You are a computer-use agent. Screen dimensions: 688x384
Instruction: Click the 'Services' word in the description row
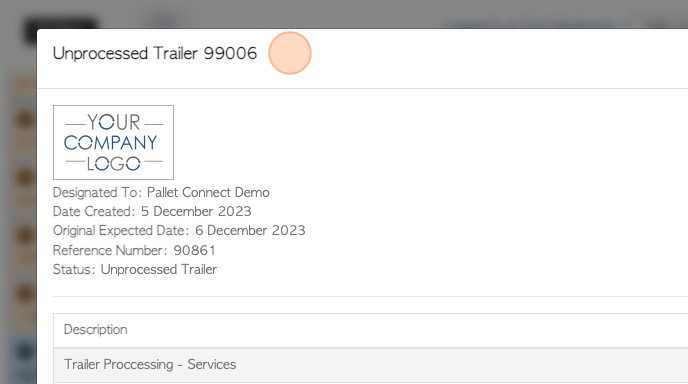pos(211,364)
